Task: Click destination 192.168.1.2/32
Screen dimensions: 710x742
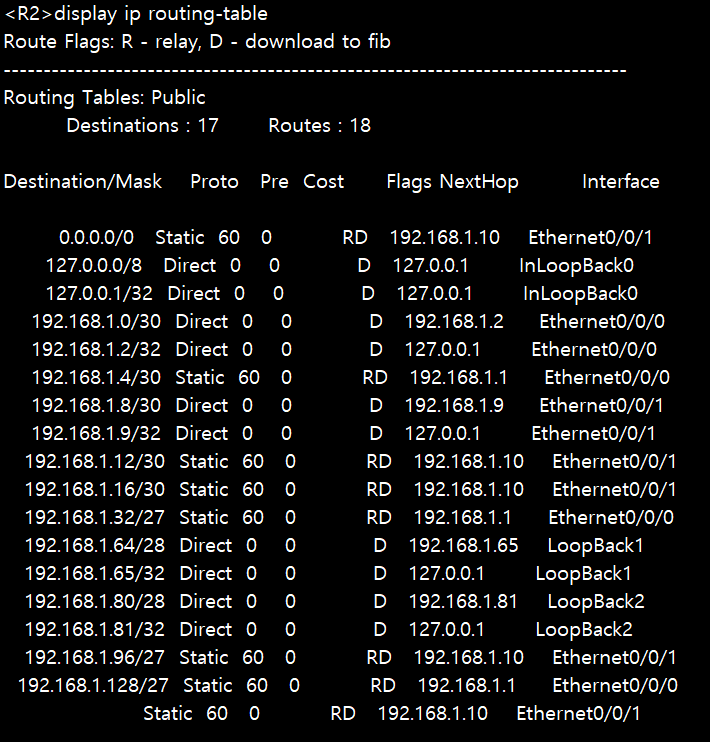Action: (97, 350)
